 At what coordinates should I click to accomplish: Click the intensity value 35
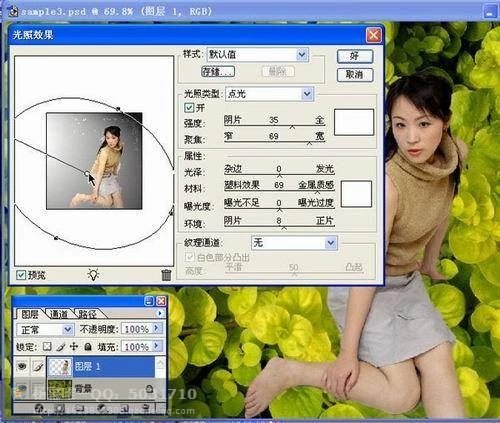[x=274, y=120]
